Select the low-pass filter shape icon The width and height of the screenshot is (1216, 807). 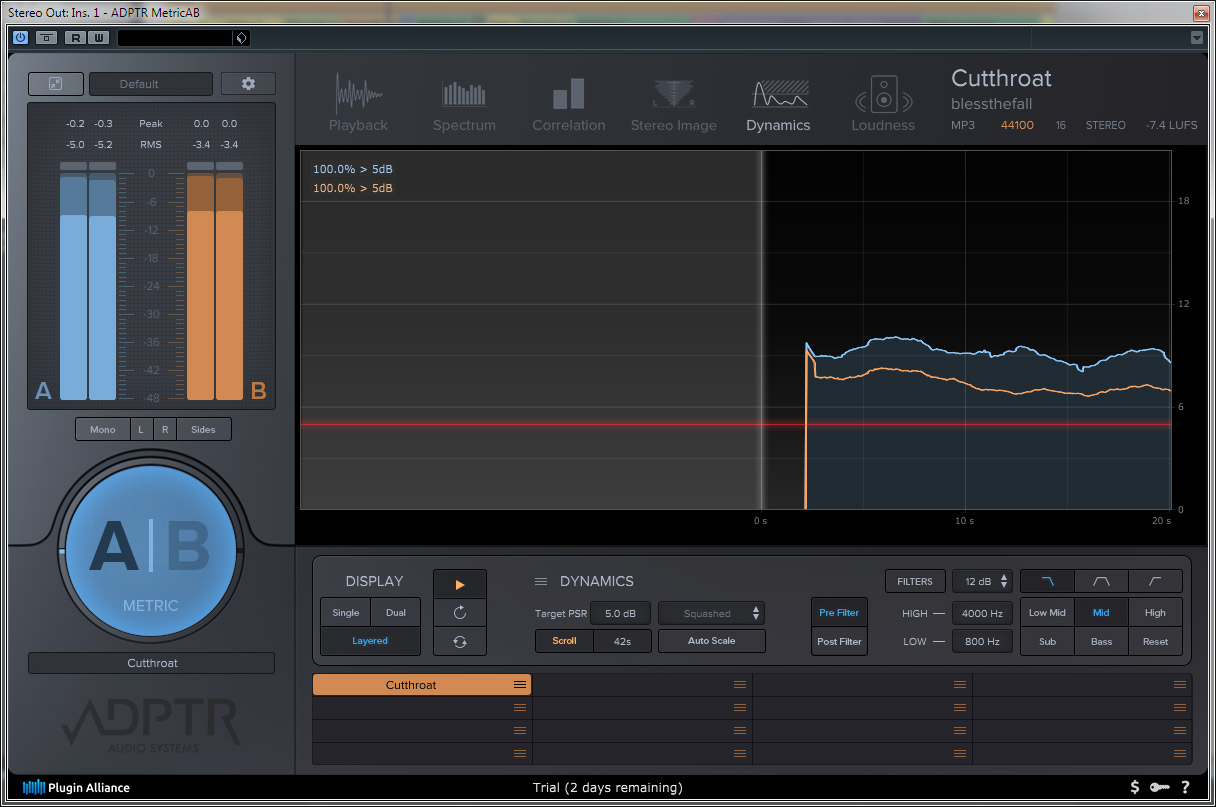1047,581
